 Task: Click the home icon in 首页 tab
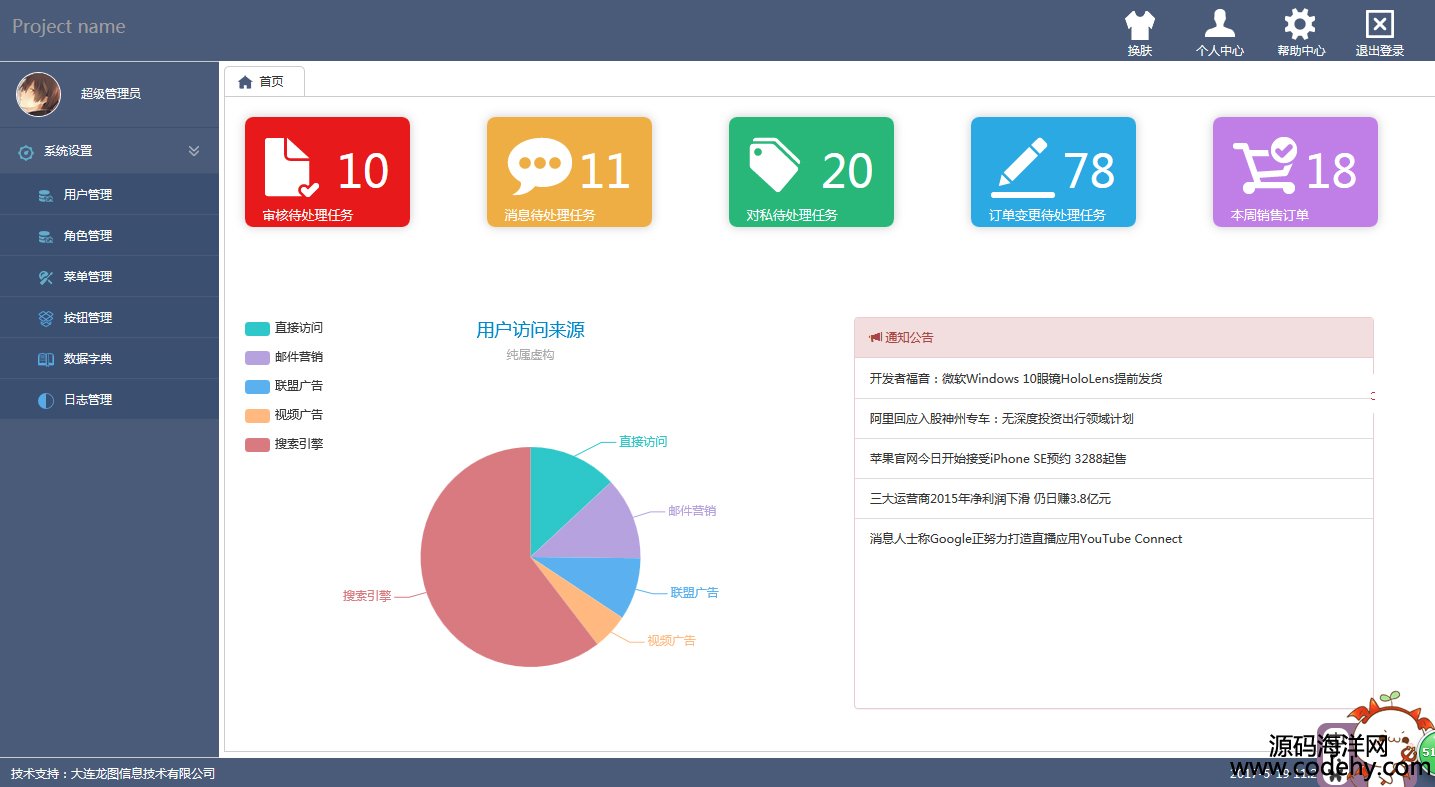245,82
